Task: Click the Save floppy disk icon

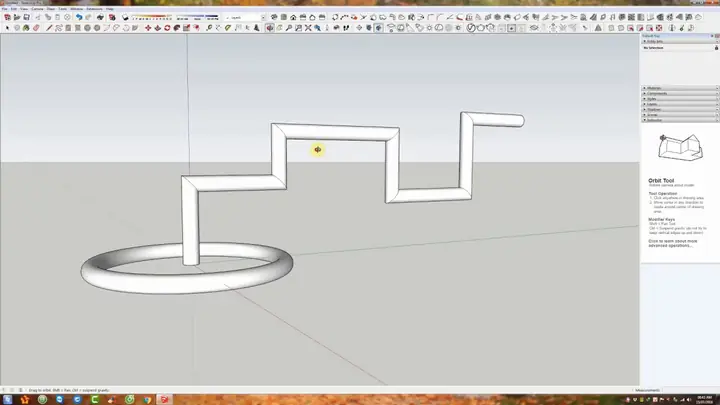Action: [27, 17]
